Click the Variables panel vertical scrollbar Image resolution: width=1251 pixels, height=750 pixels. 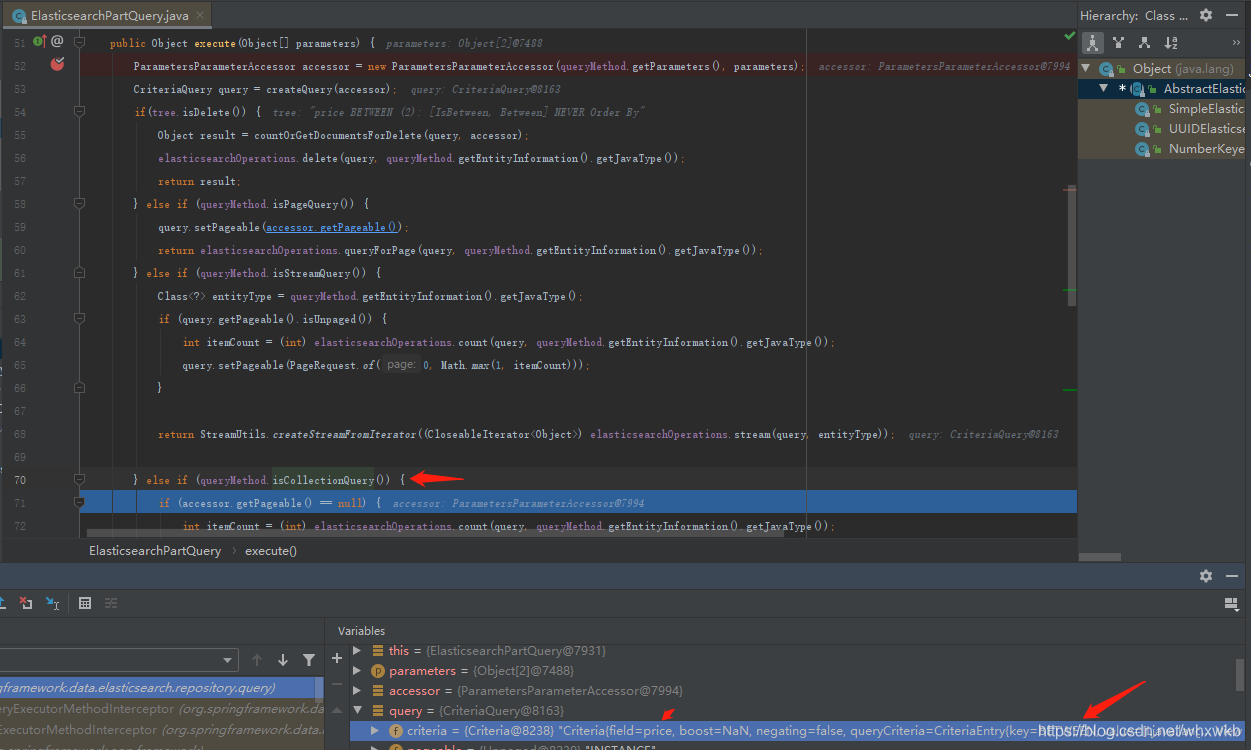click(x=1240, y=677)
